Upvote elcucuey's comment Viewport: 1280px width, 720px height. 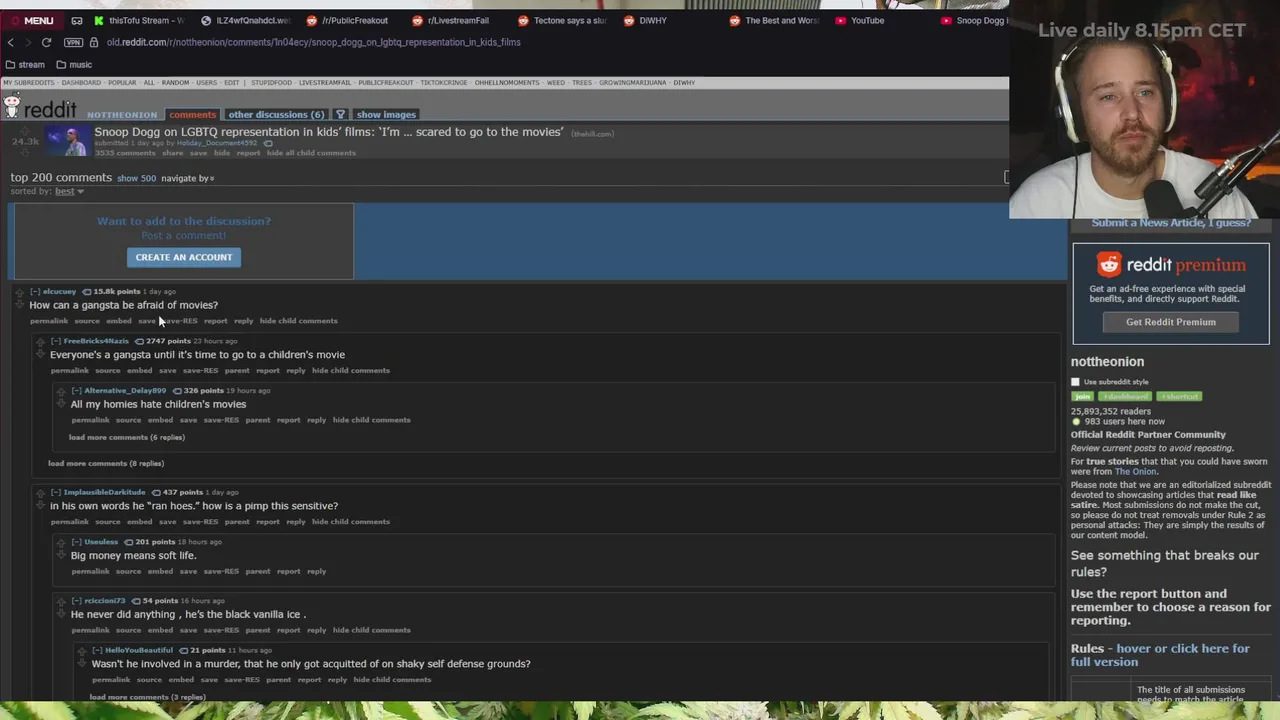click(19, 292)
